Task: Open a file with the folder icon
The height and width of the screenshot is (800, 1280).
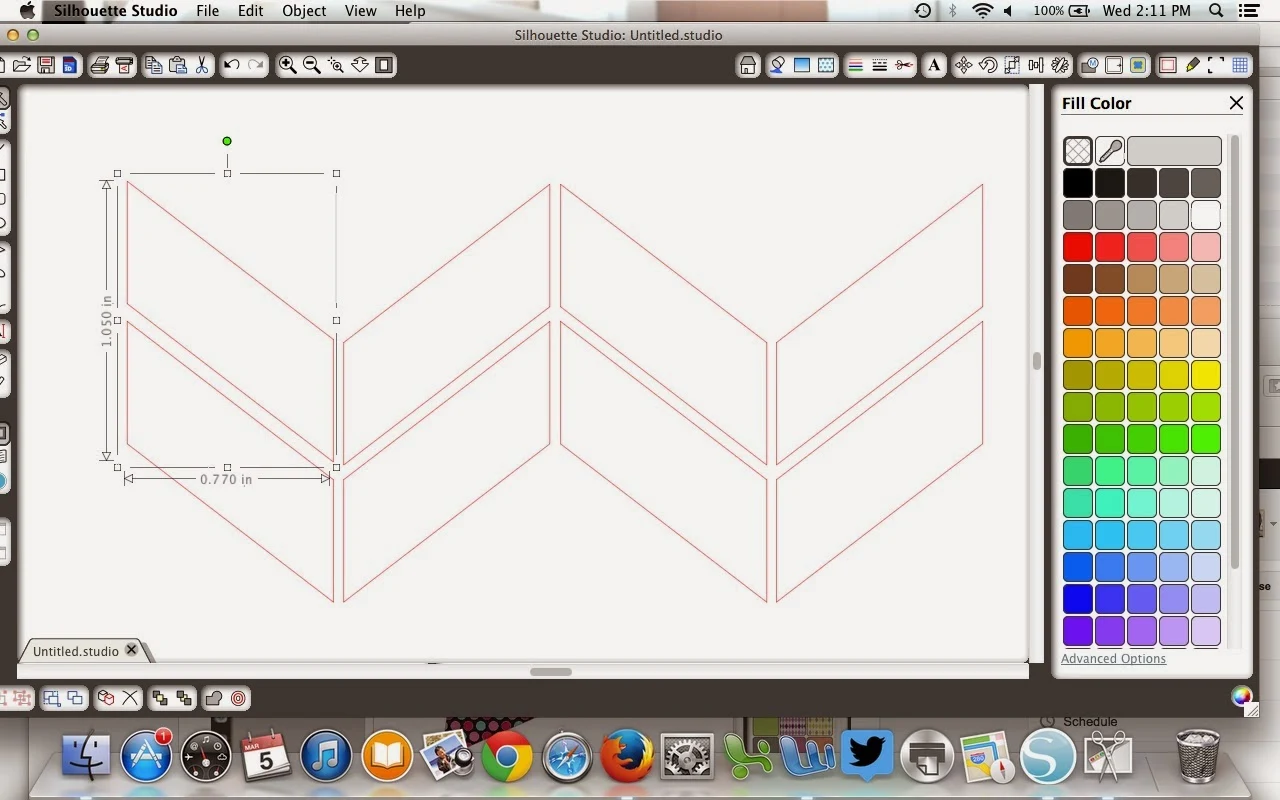Action: [22, 65]
